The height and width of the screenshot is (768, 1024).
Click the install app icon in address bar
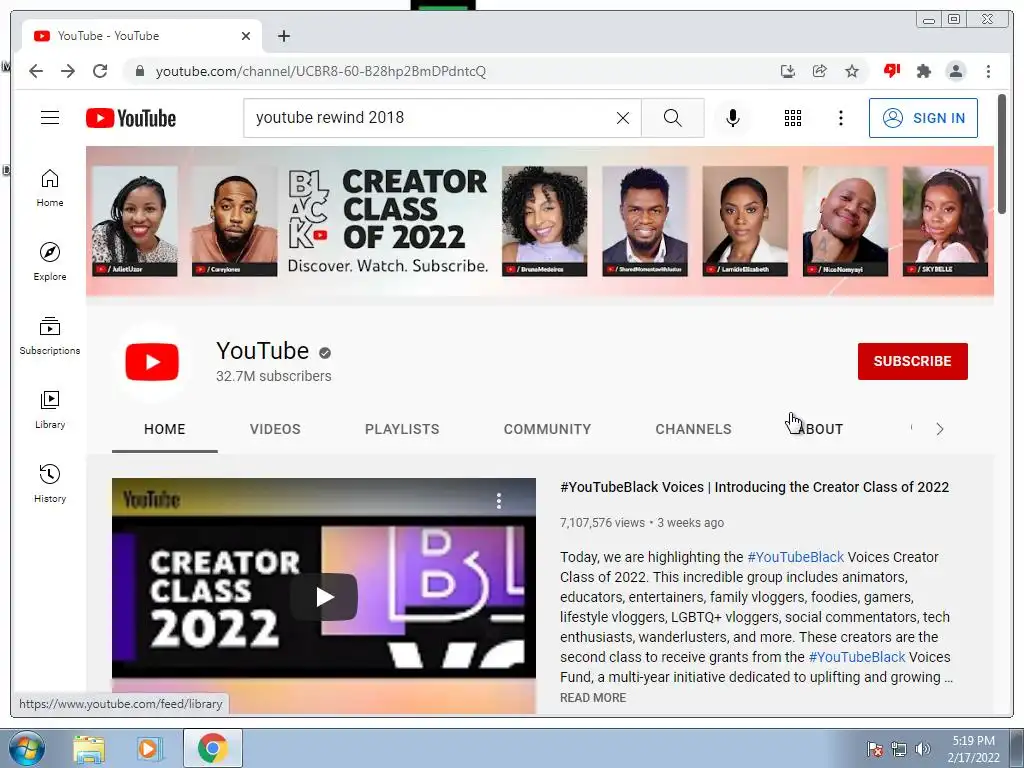788,71
